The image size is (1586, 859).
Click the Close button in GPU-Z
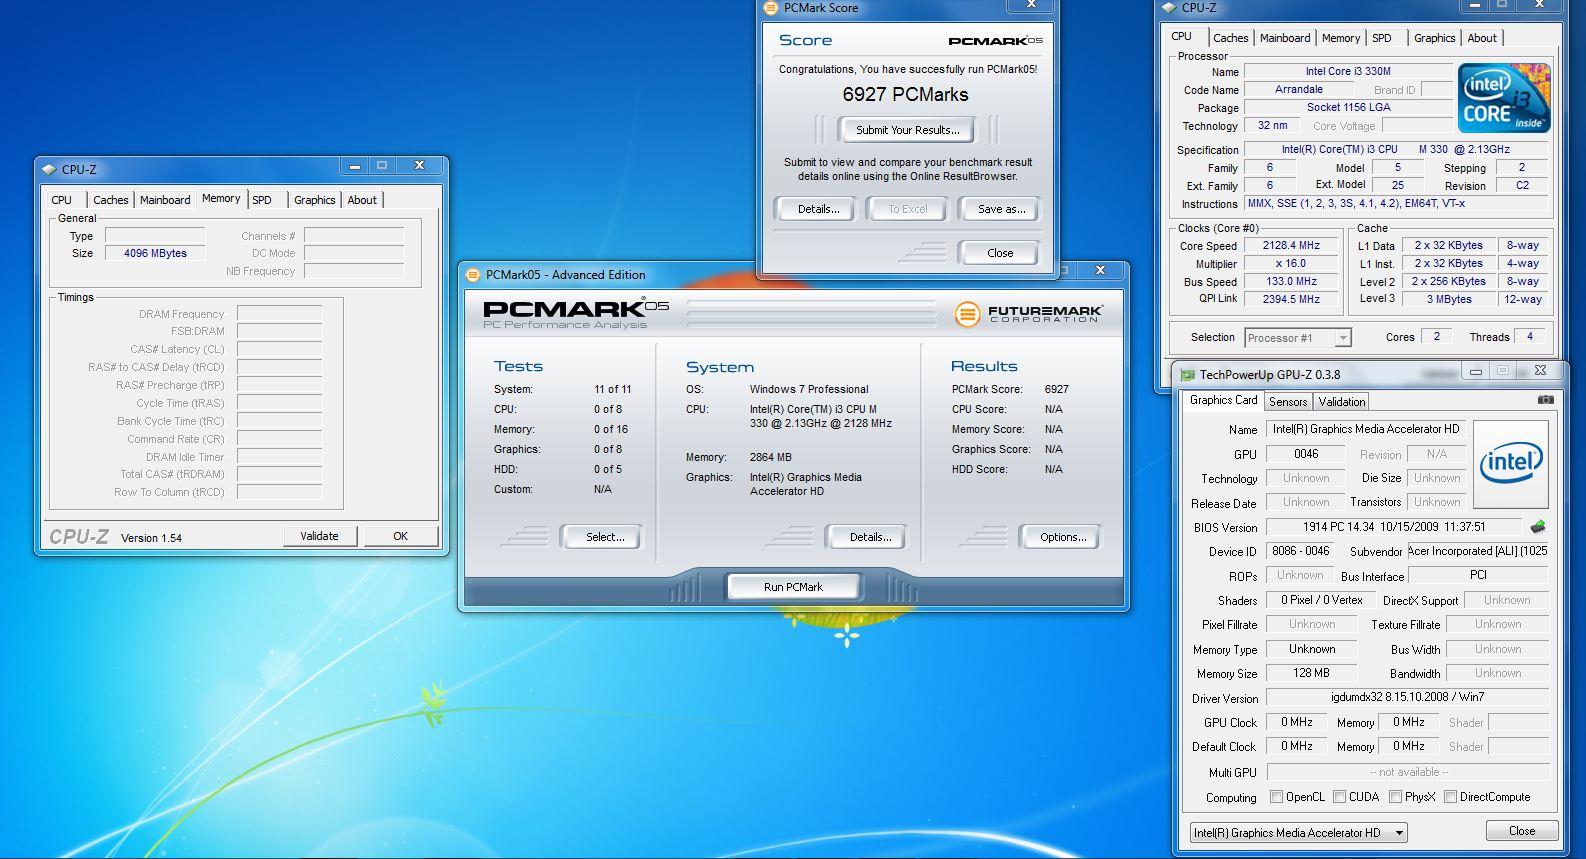click(x=1521, y=831)
